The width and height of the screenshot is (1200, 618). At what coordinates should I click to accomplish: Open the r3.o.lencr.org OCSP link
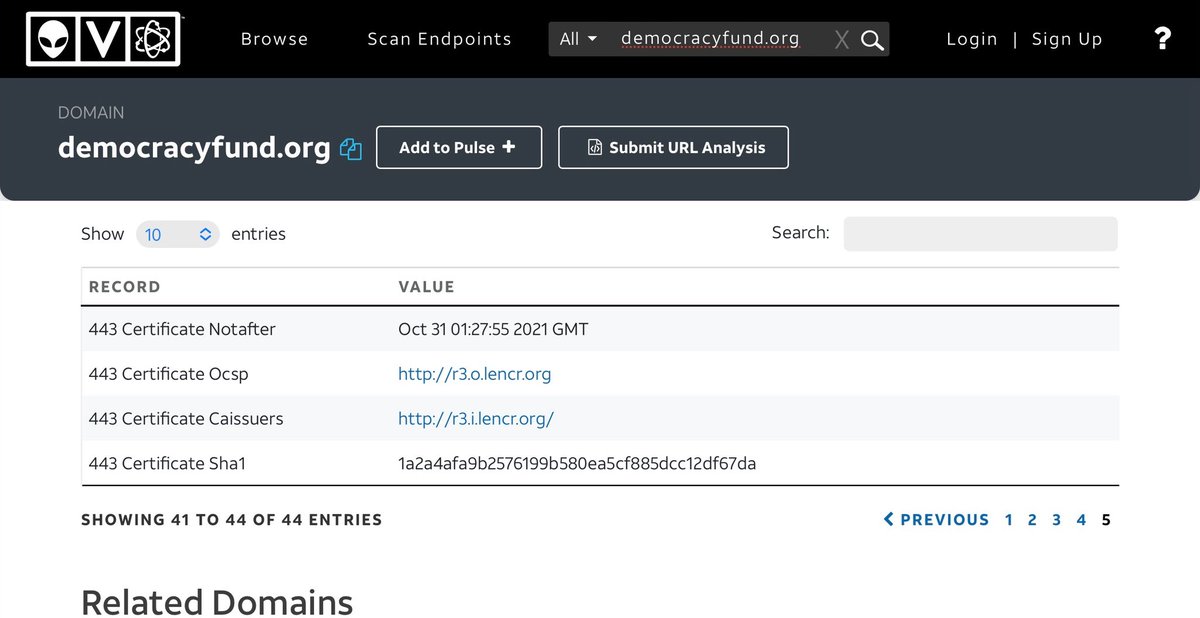pos(474,374)
